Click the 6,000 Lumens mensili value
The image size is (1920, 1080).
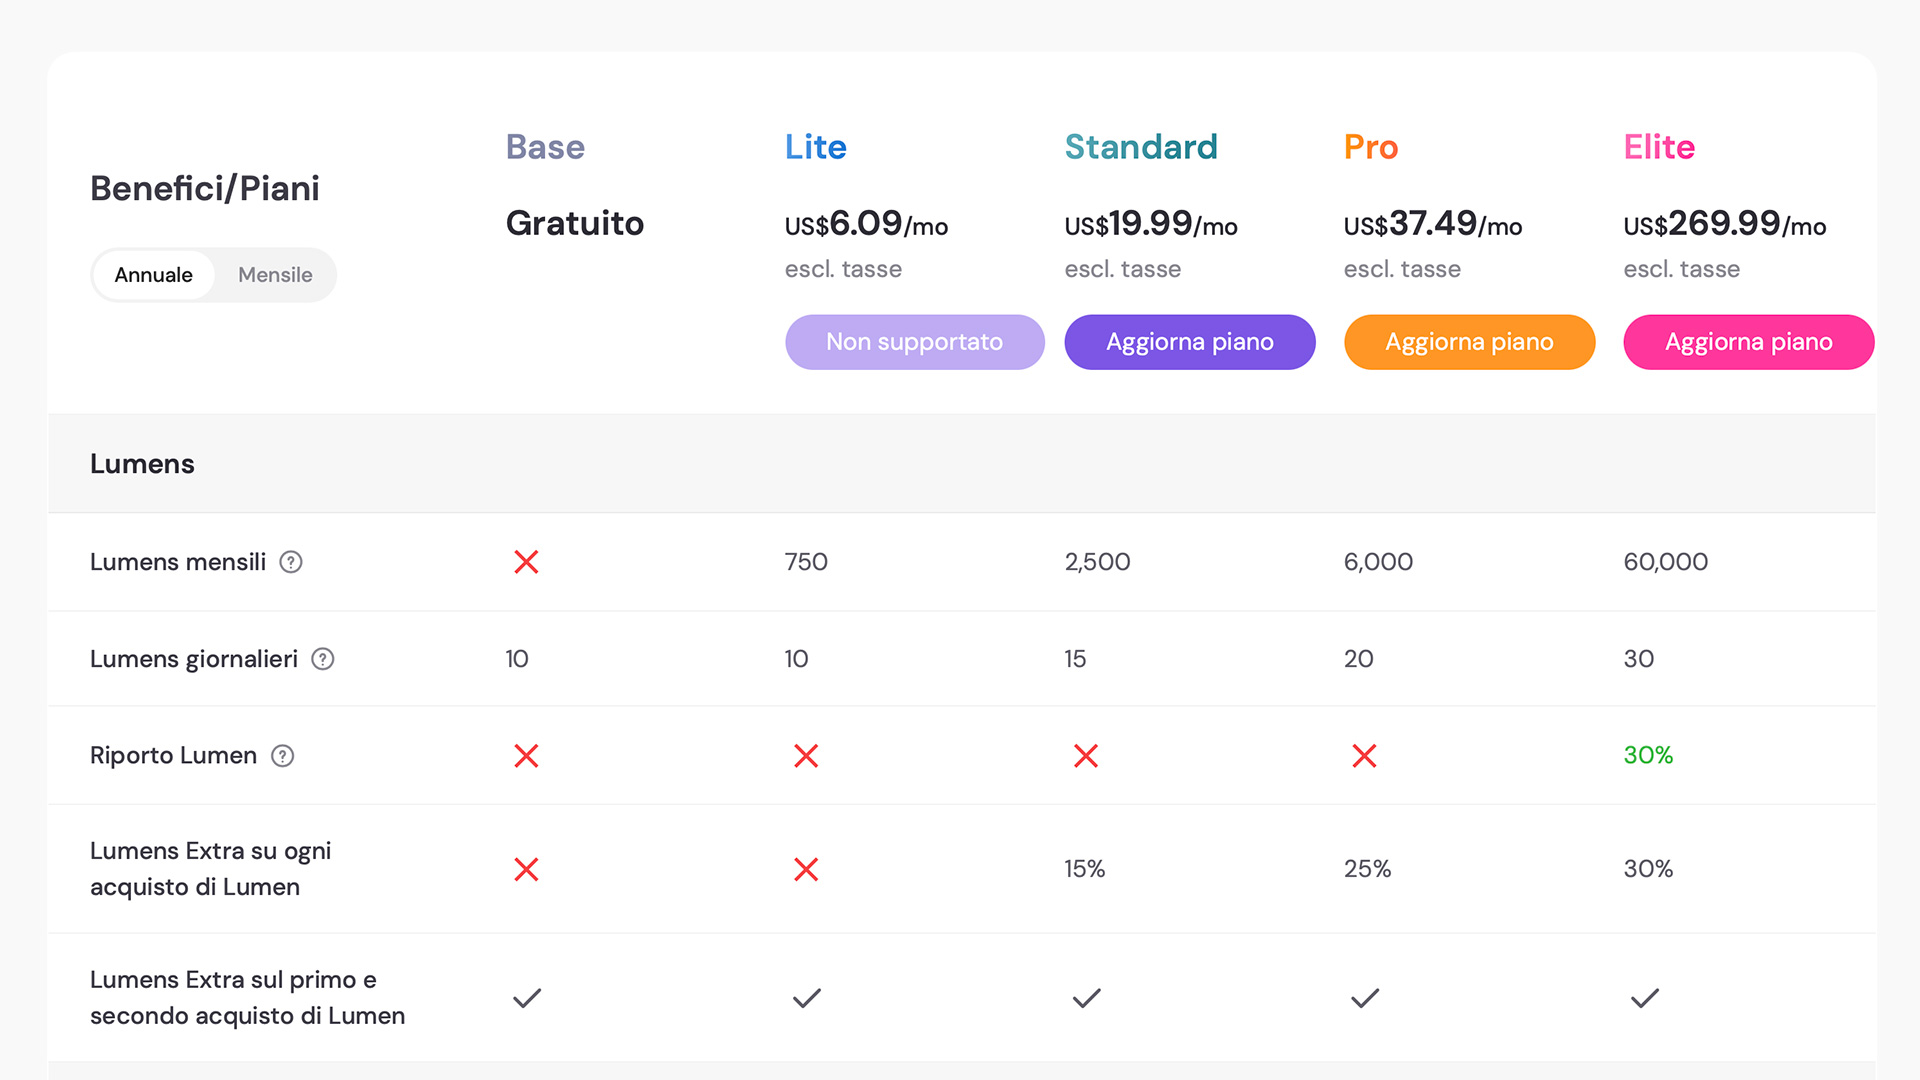click(1378, 562)
